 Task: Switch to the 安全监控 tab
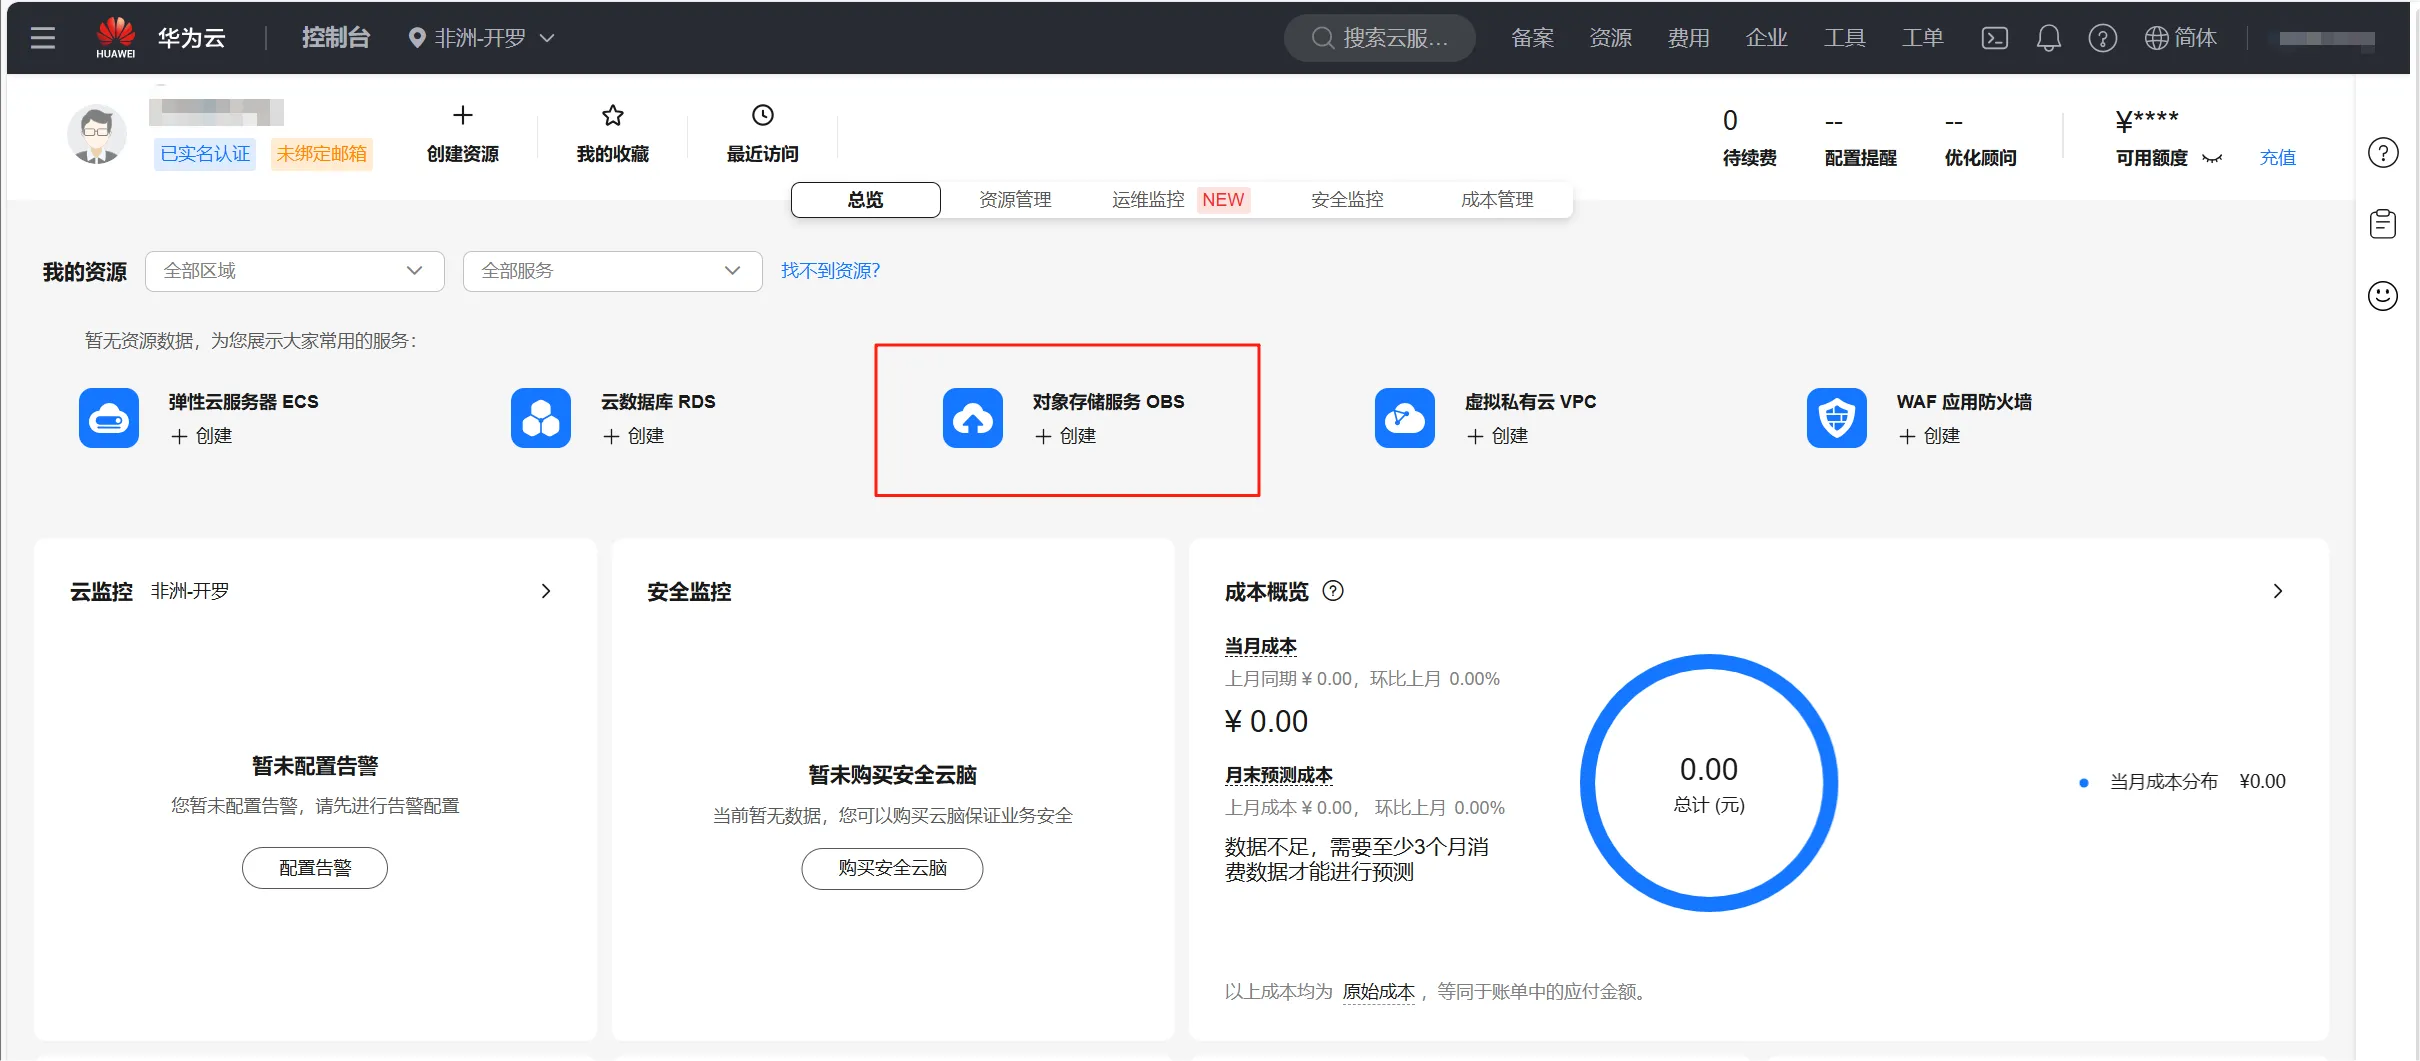tap(1347, 200)
